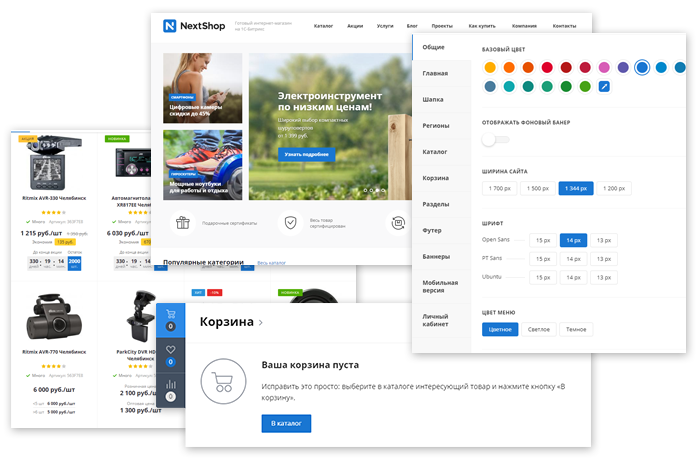Click the Узнать подробнее banner button
This screenshot has width=699, height=459.
(x=307, y=155)
